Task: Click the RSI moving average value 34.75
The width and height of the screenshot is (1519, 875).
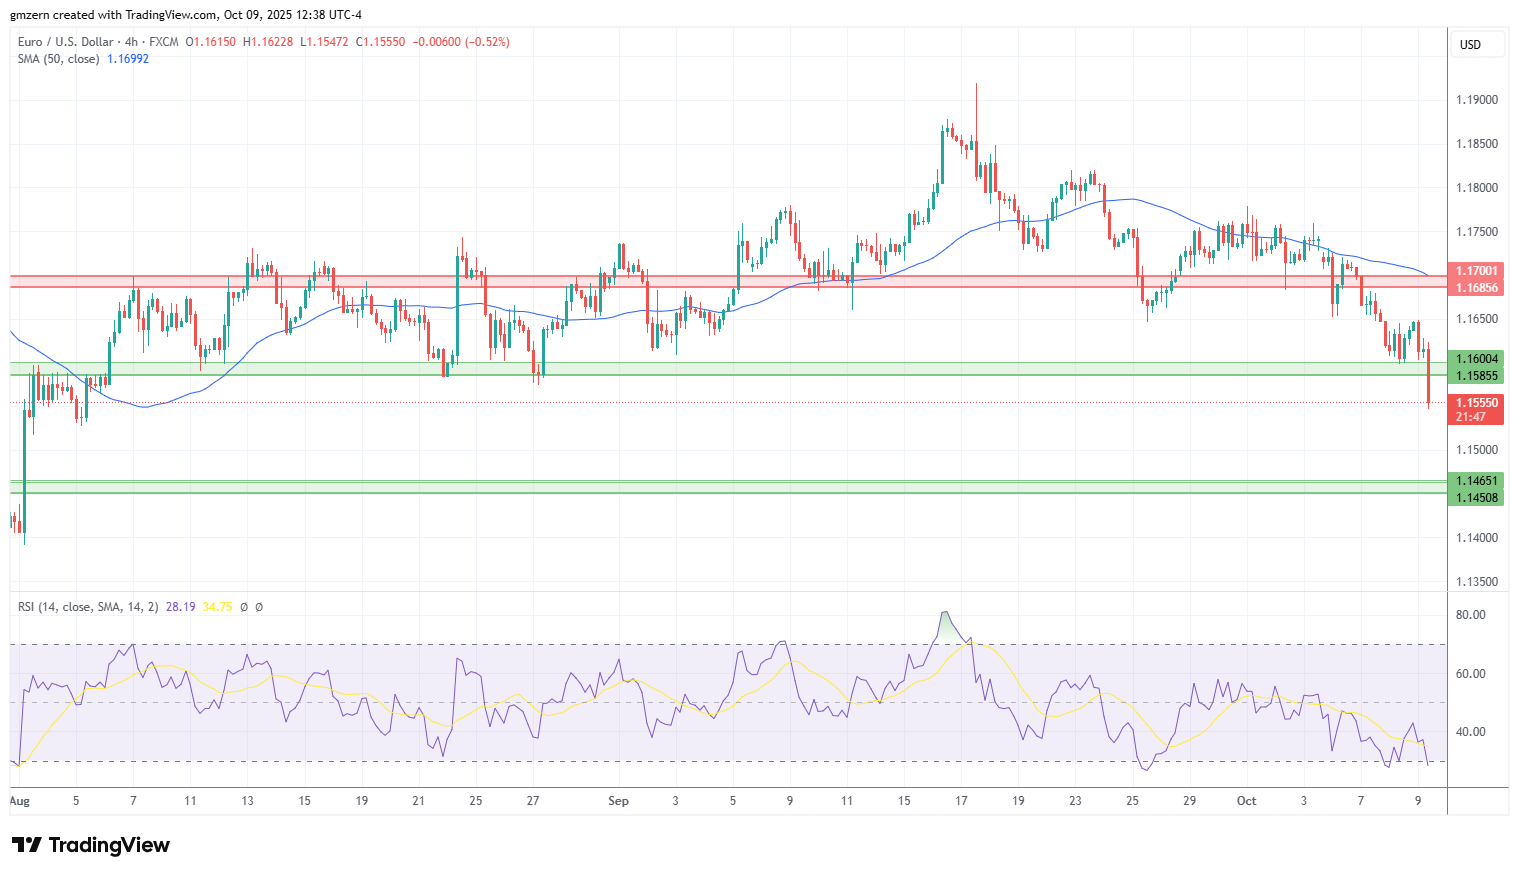Action: tap(217, 607)
